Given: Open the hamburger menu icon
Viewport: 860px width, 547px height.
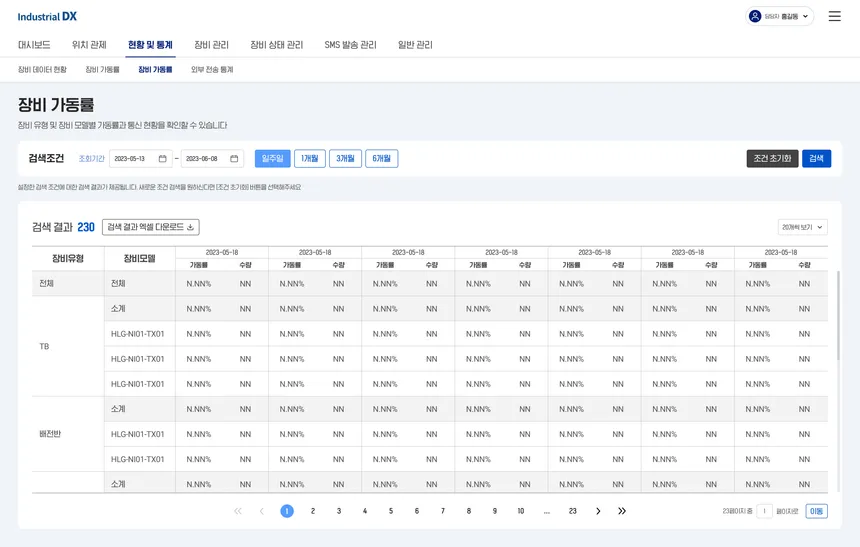Looking at the screenshot, I should (x=834, y=16).
